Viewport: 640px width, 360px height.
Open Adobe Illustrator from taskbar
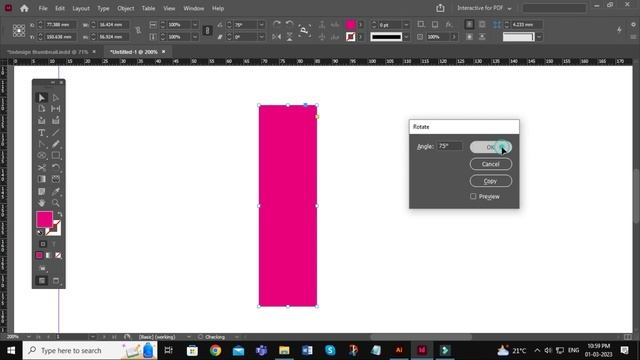399,350
